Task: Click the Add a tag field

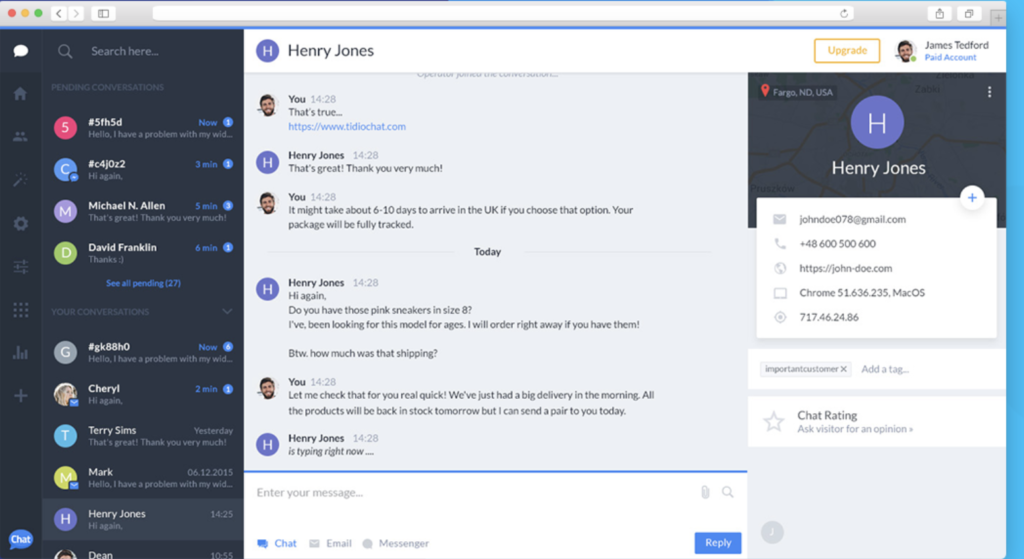Action: coord(885,369)
